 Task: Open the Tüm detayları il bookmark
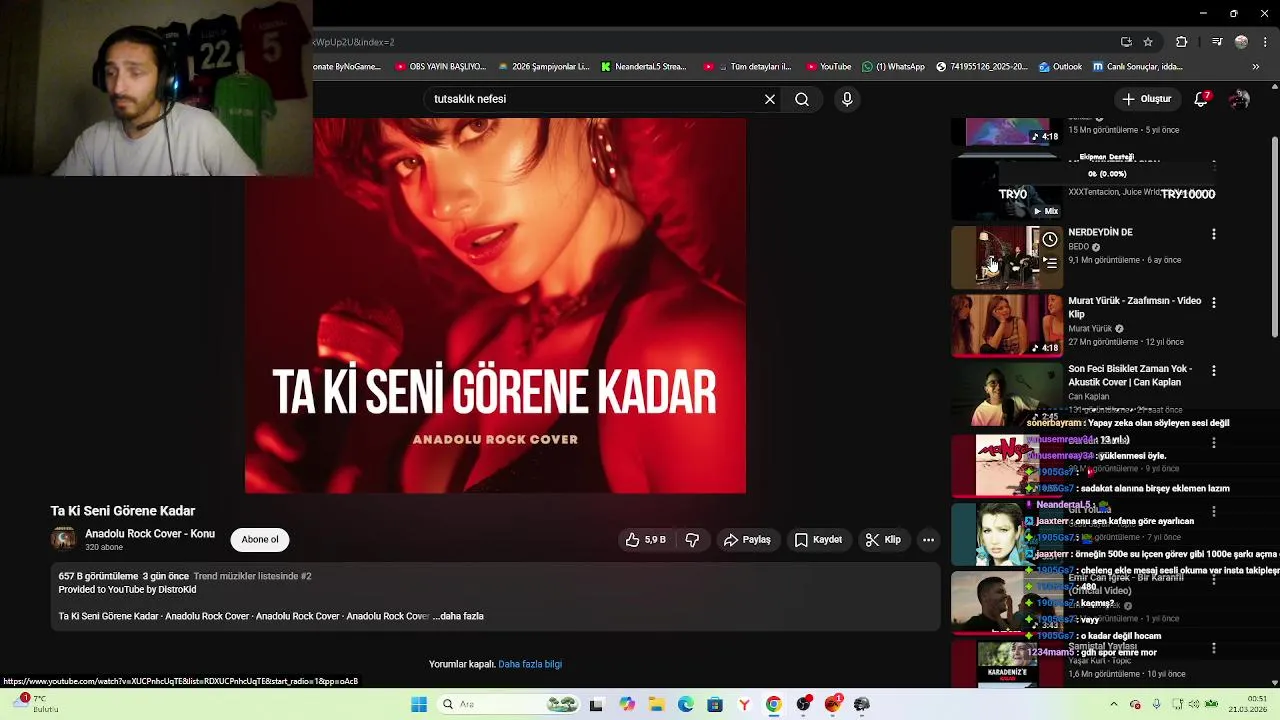747,67
